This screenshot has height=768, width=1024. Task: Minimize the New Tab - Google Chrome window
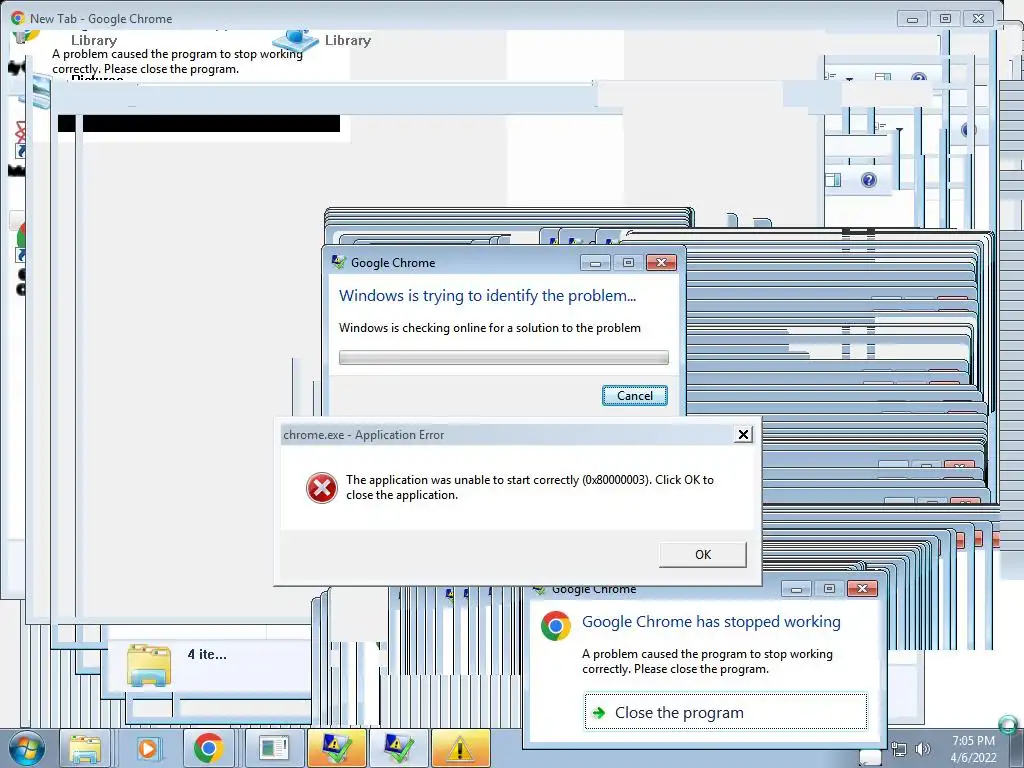click(912, 19)
